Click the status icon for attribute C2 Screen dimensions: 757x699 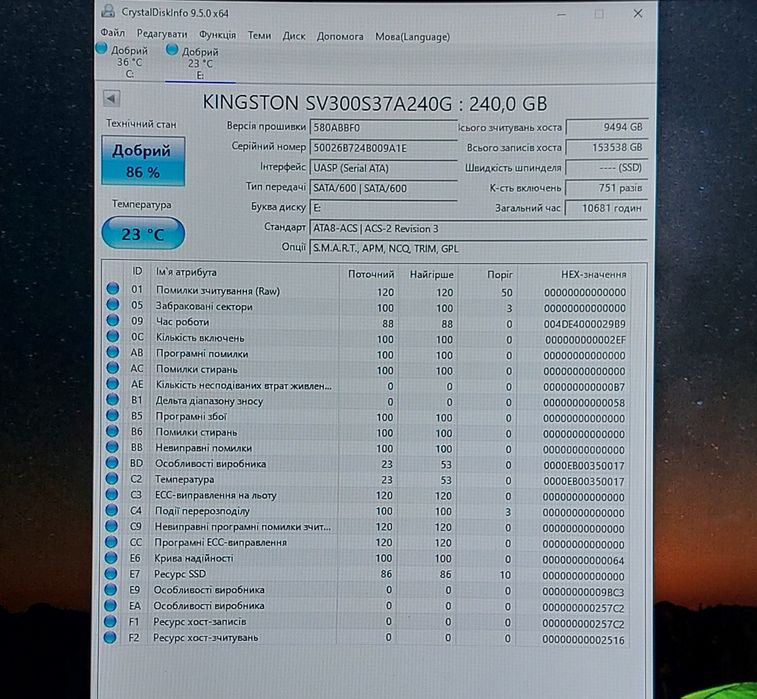(x=112, y=478)
